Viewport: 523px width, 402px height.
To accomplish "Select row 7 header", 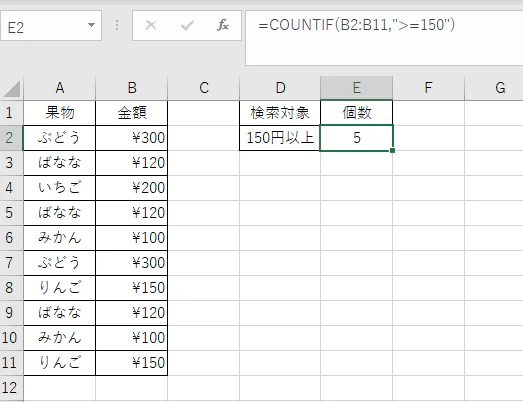I will click(12, 263).
